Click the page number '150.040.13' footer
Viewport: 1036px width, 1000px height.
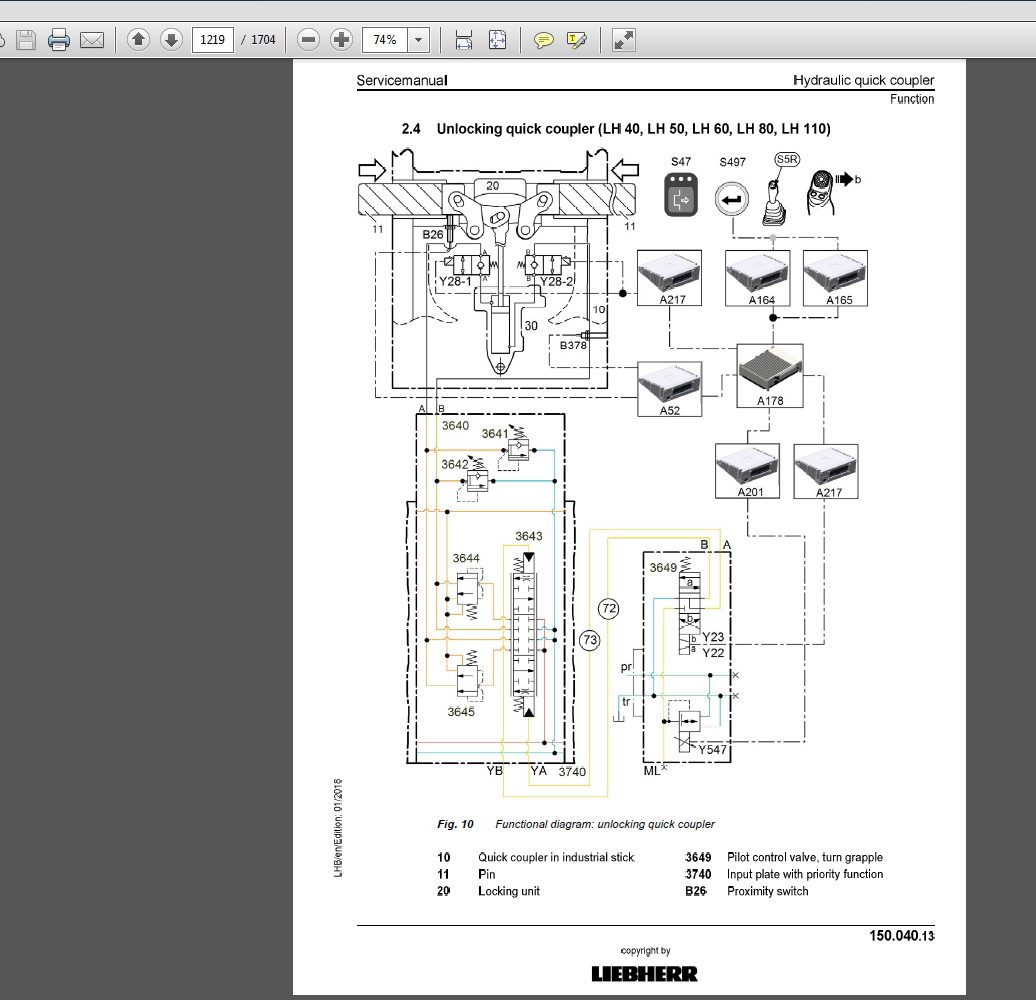coord(902,936)
